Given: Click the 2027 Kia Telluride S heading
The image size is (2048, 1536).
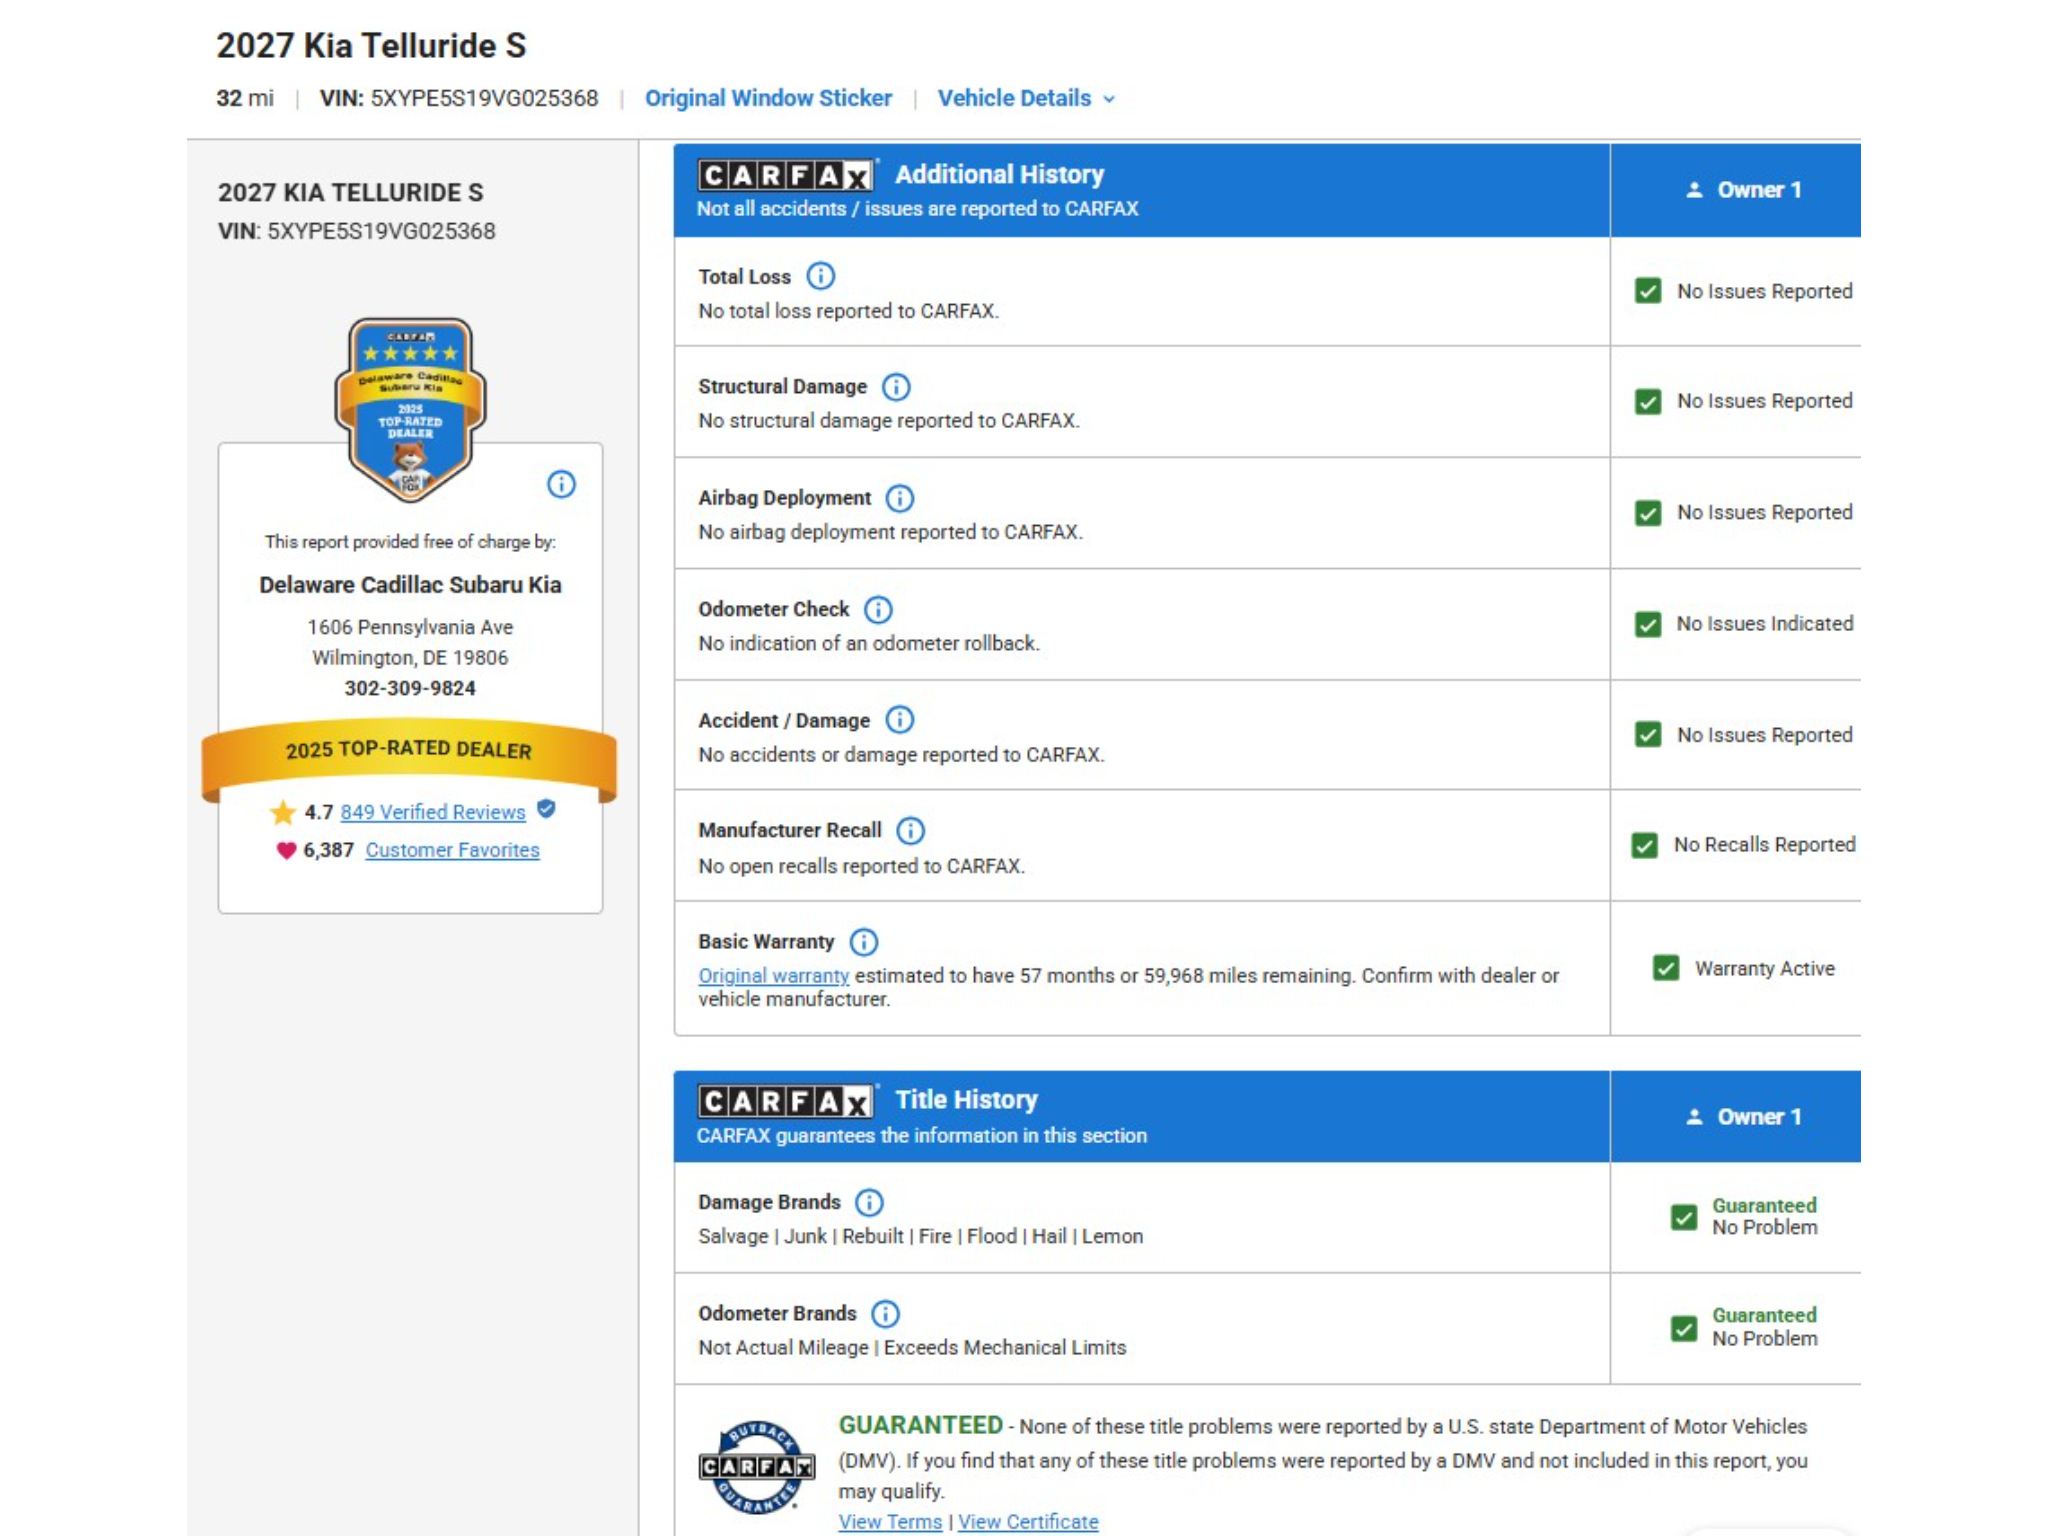Looking at the screenshot, I should tap(371, 46).
